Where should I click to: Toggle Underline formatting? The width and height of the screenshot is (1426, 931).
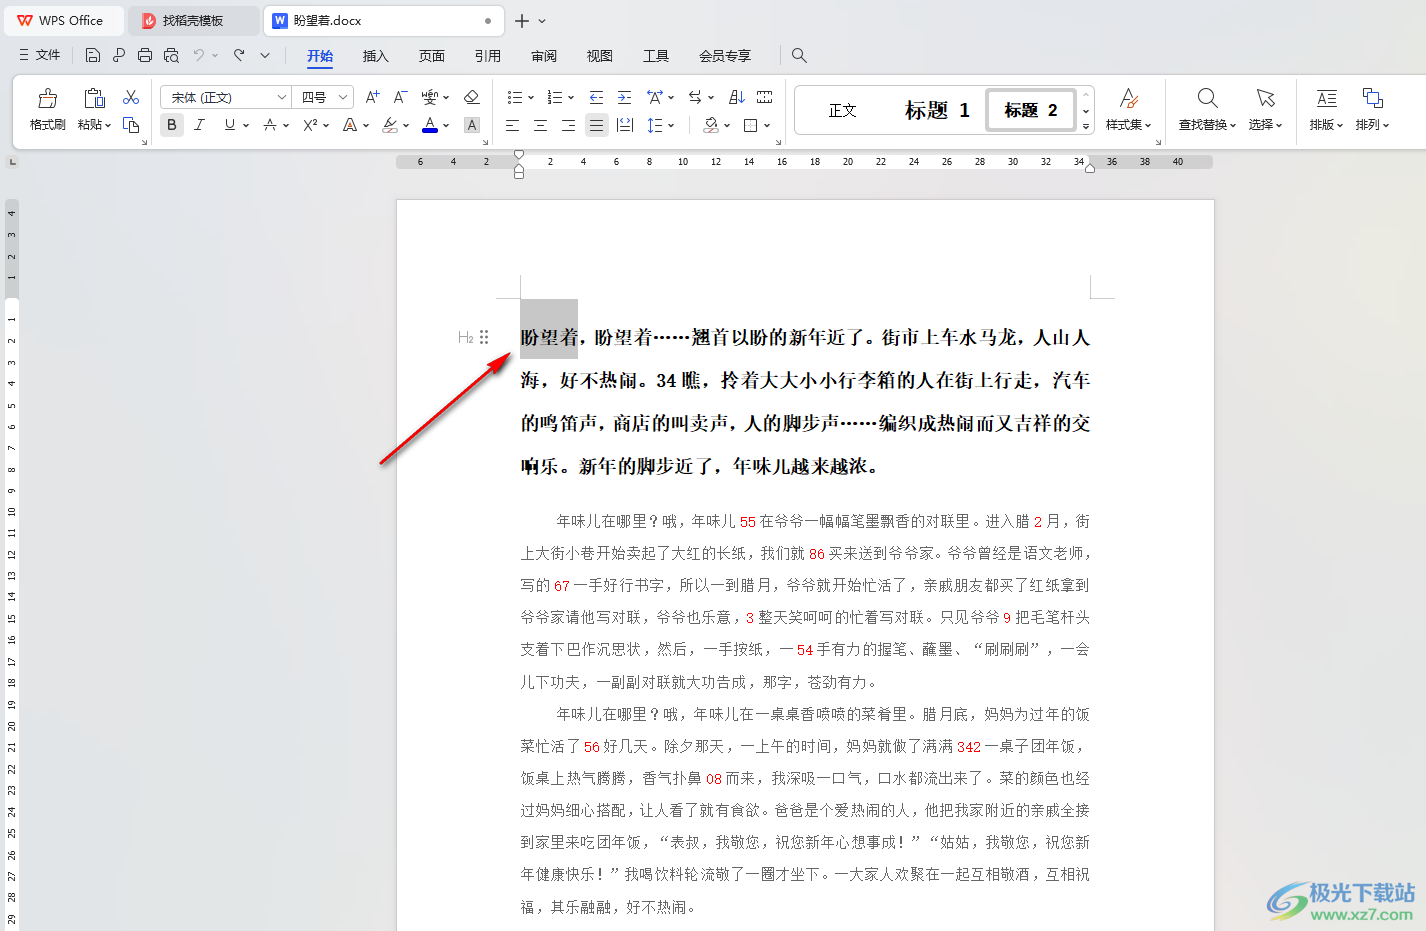click(230, 125)
